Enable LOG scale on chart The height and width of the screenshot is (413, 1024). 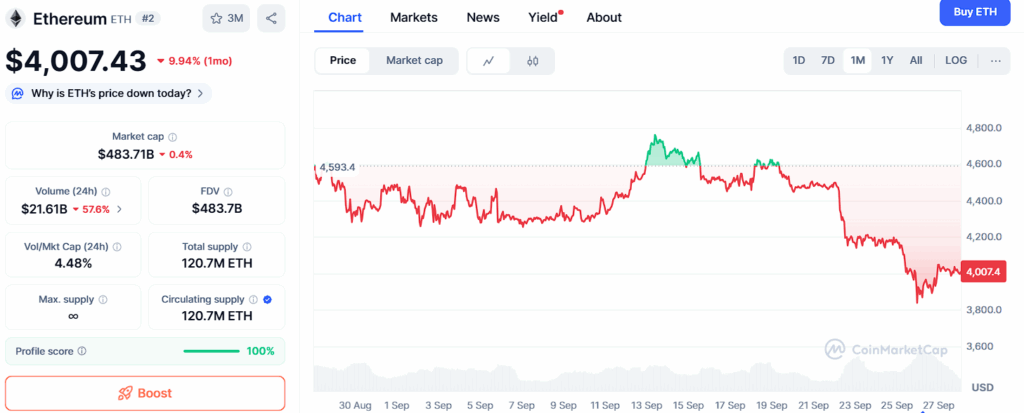click(x=956, y=61)
